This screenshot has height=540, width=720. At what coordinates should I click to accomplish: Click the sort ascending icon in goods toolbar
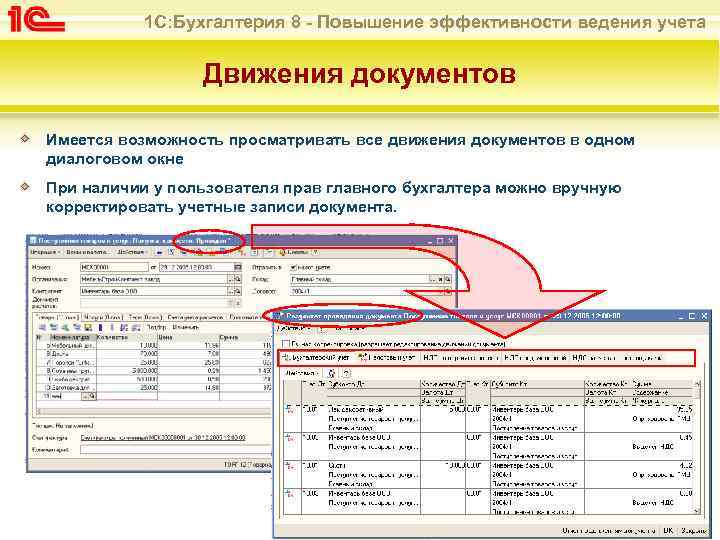click(124, 327)
